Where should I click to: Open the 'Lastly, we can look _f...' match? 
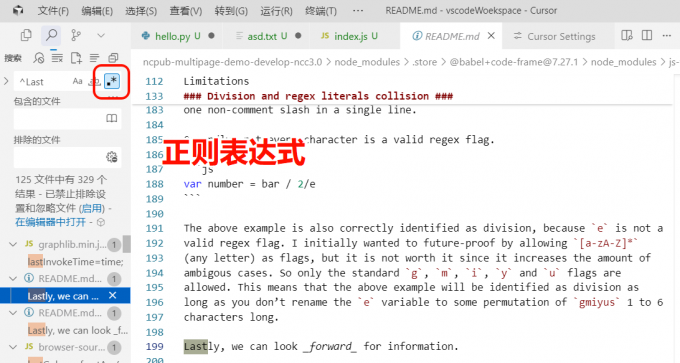tap(78, 330)
